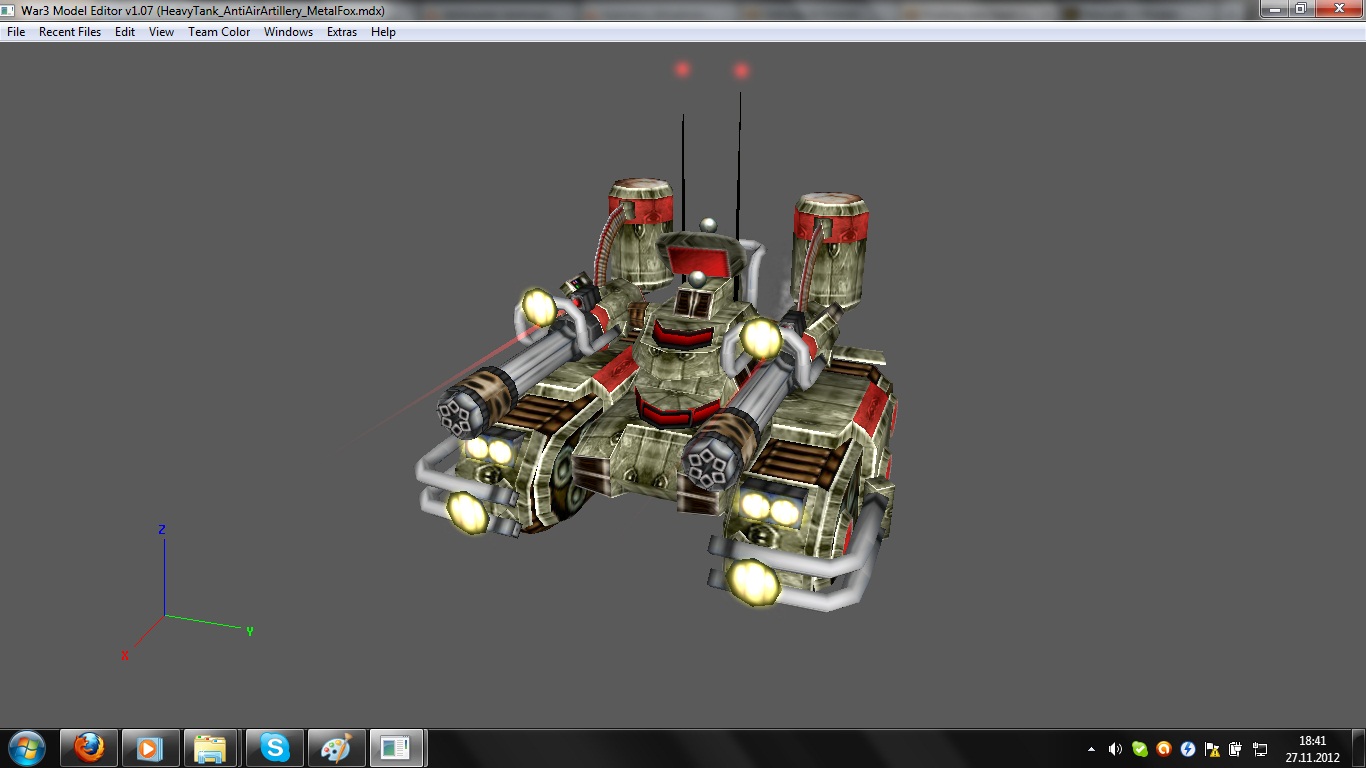Show hidden system tray icons
This screenshot has width=1366, height=768.
pos(1091,749)
